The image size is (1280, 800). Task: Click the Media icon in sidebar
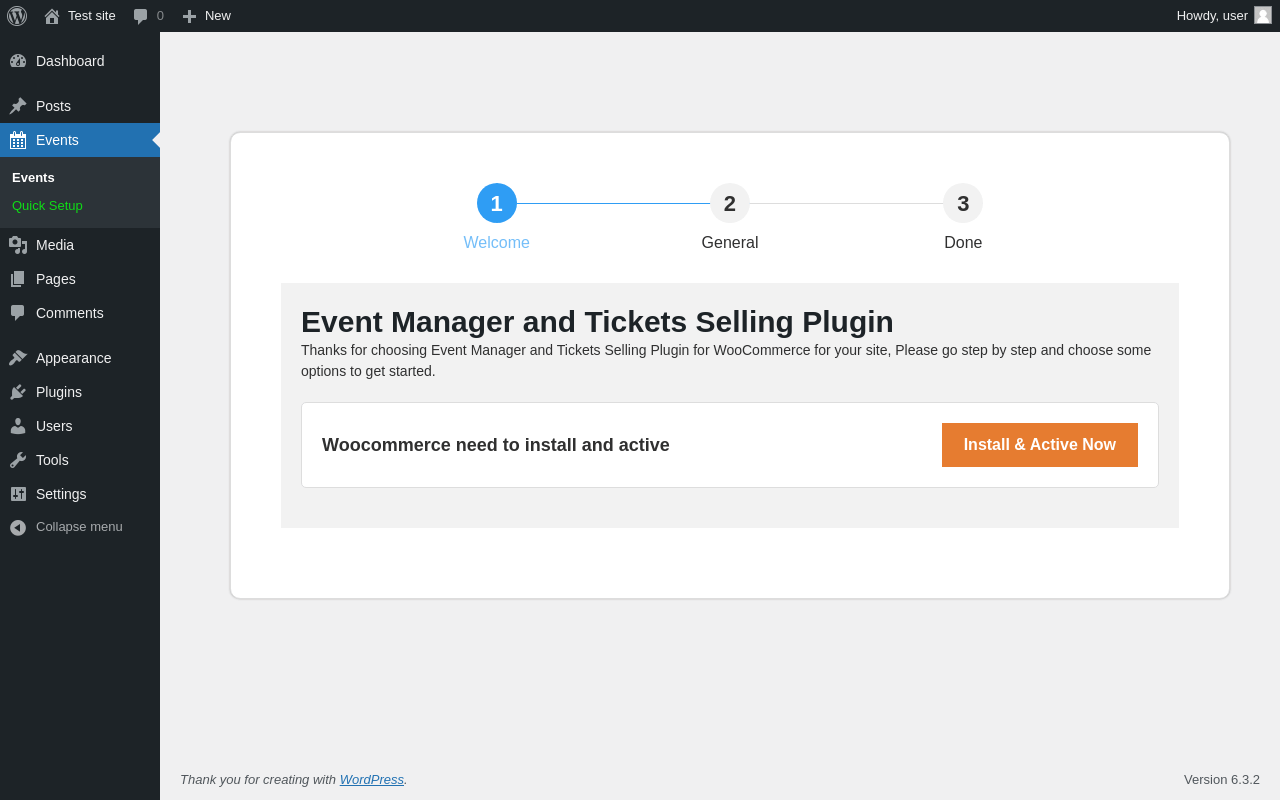coord(18,245)
